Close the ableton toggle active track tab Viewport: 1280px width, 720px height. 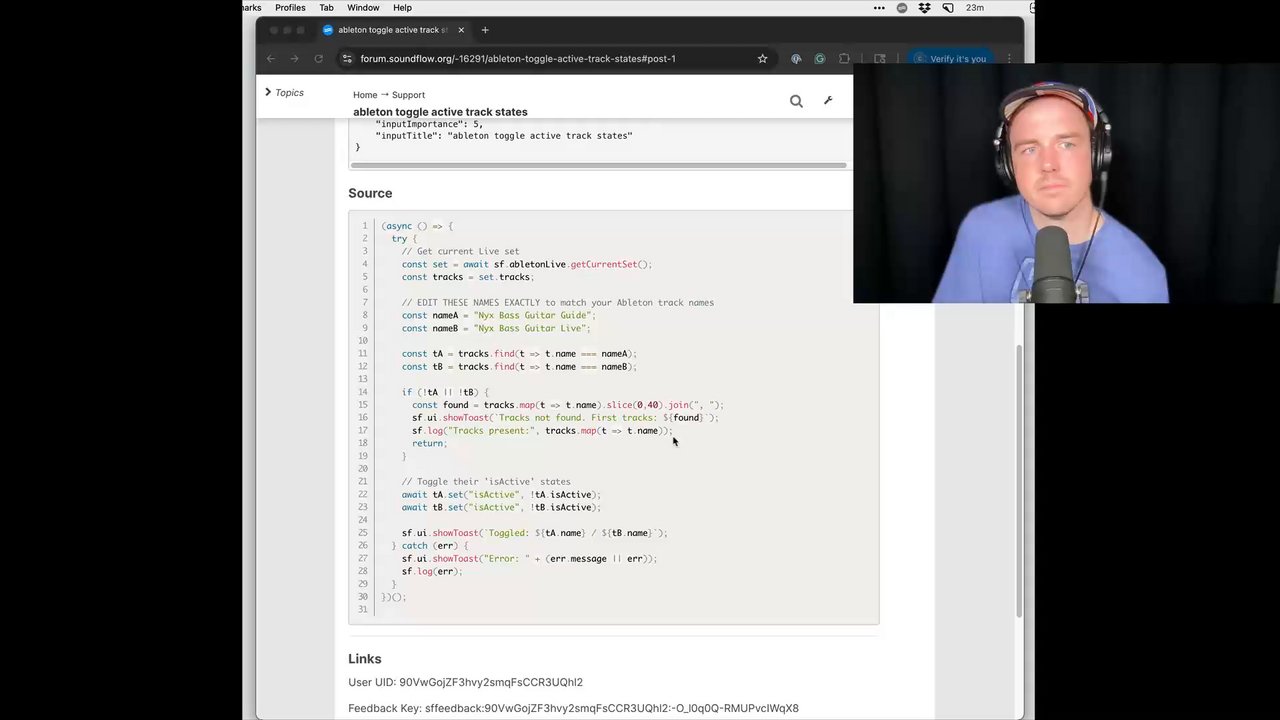(x=461, y=30)
